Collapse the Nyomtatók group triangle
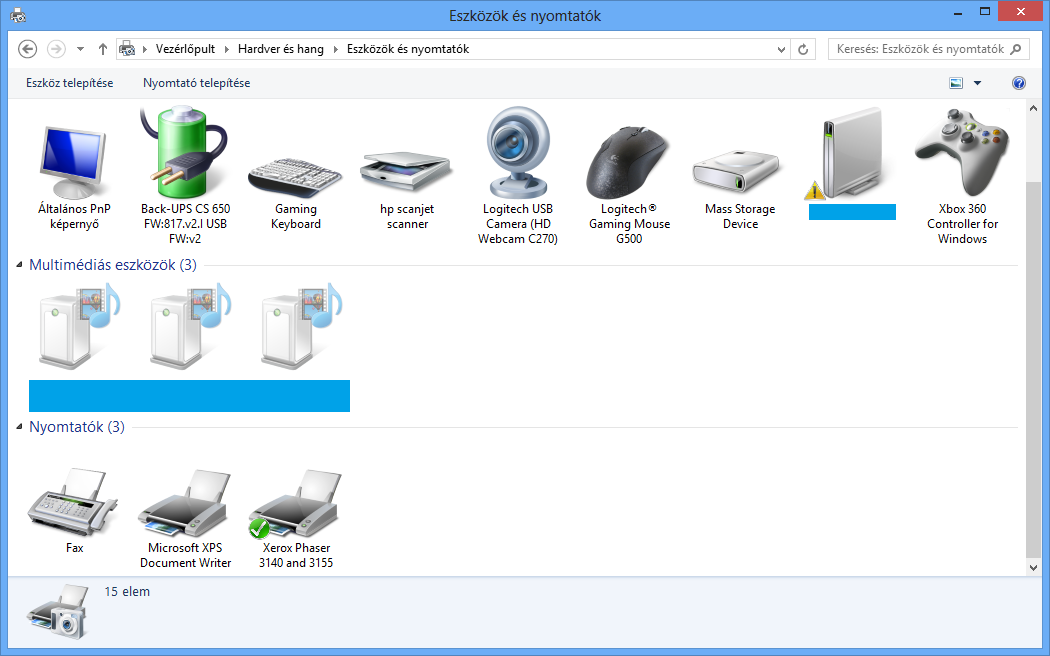Image resolution: width=1050 pixels, height=656 pixels. (19, 427)
